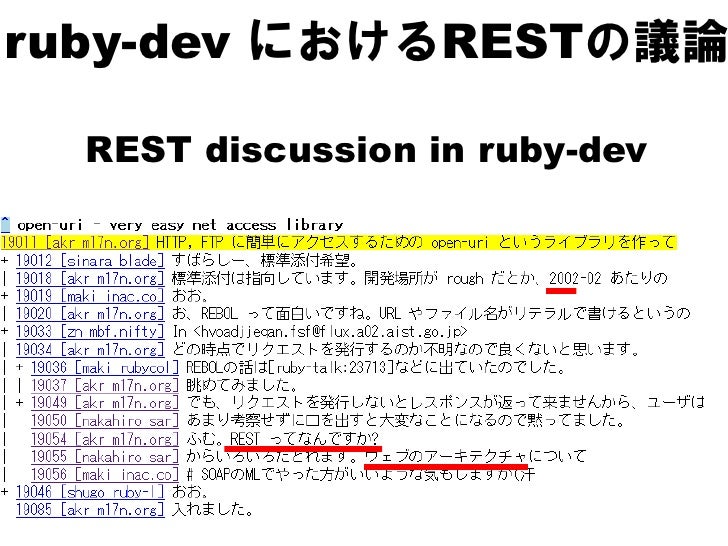Open message 19012 by sinara blade
The image size is (728, 546).
(90, 260)
